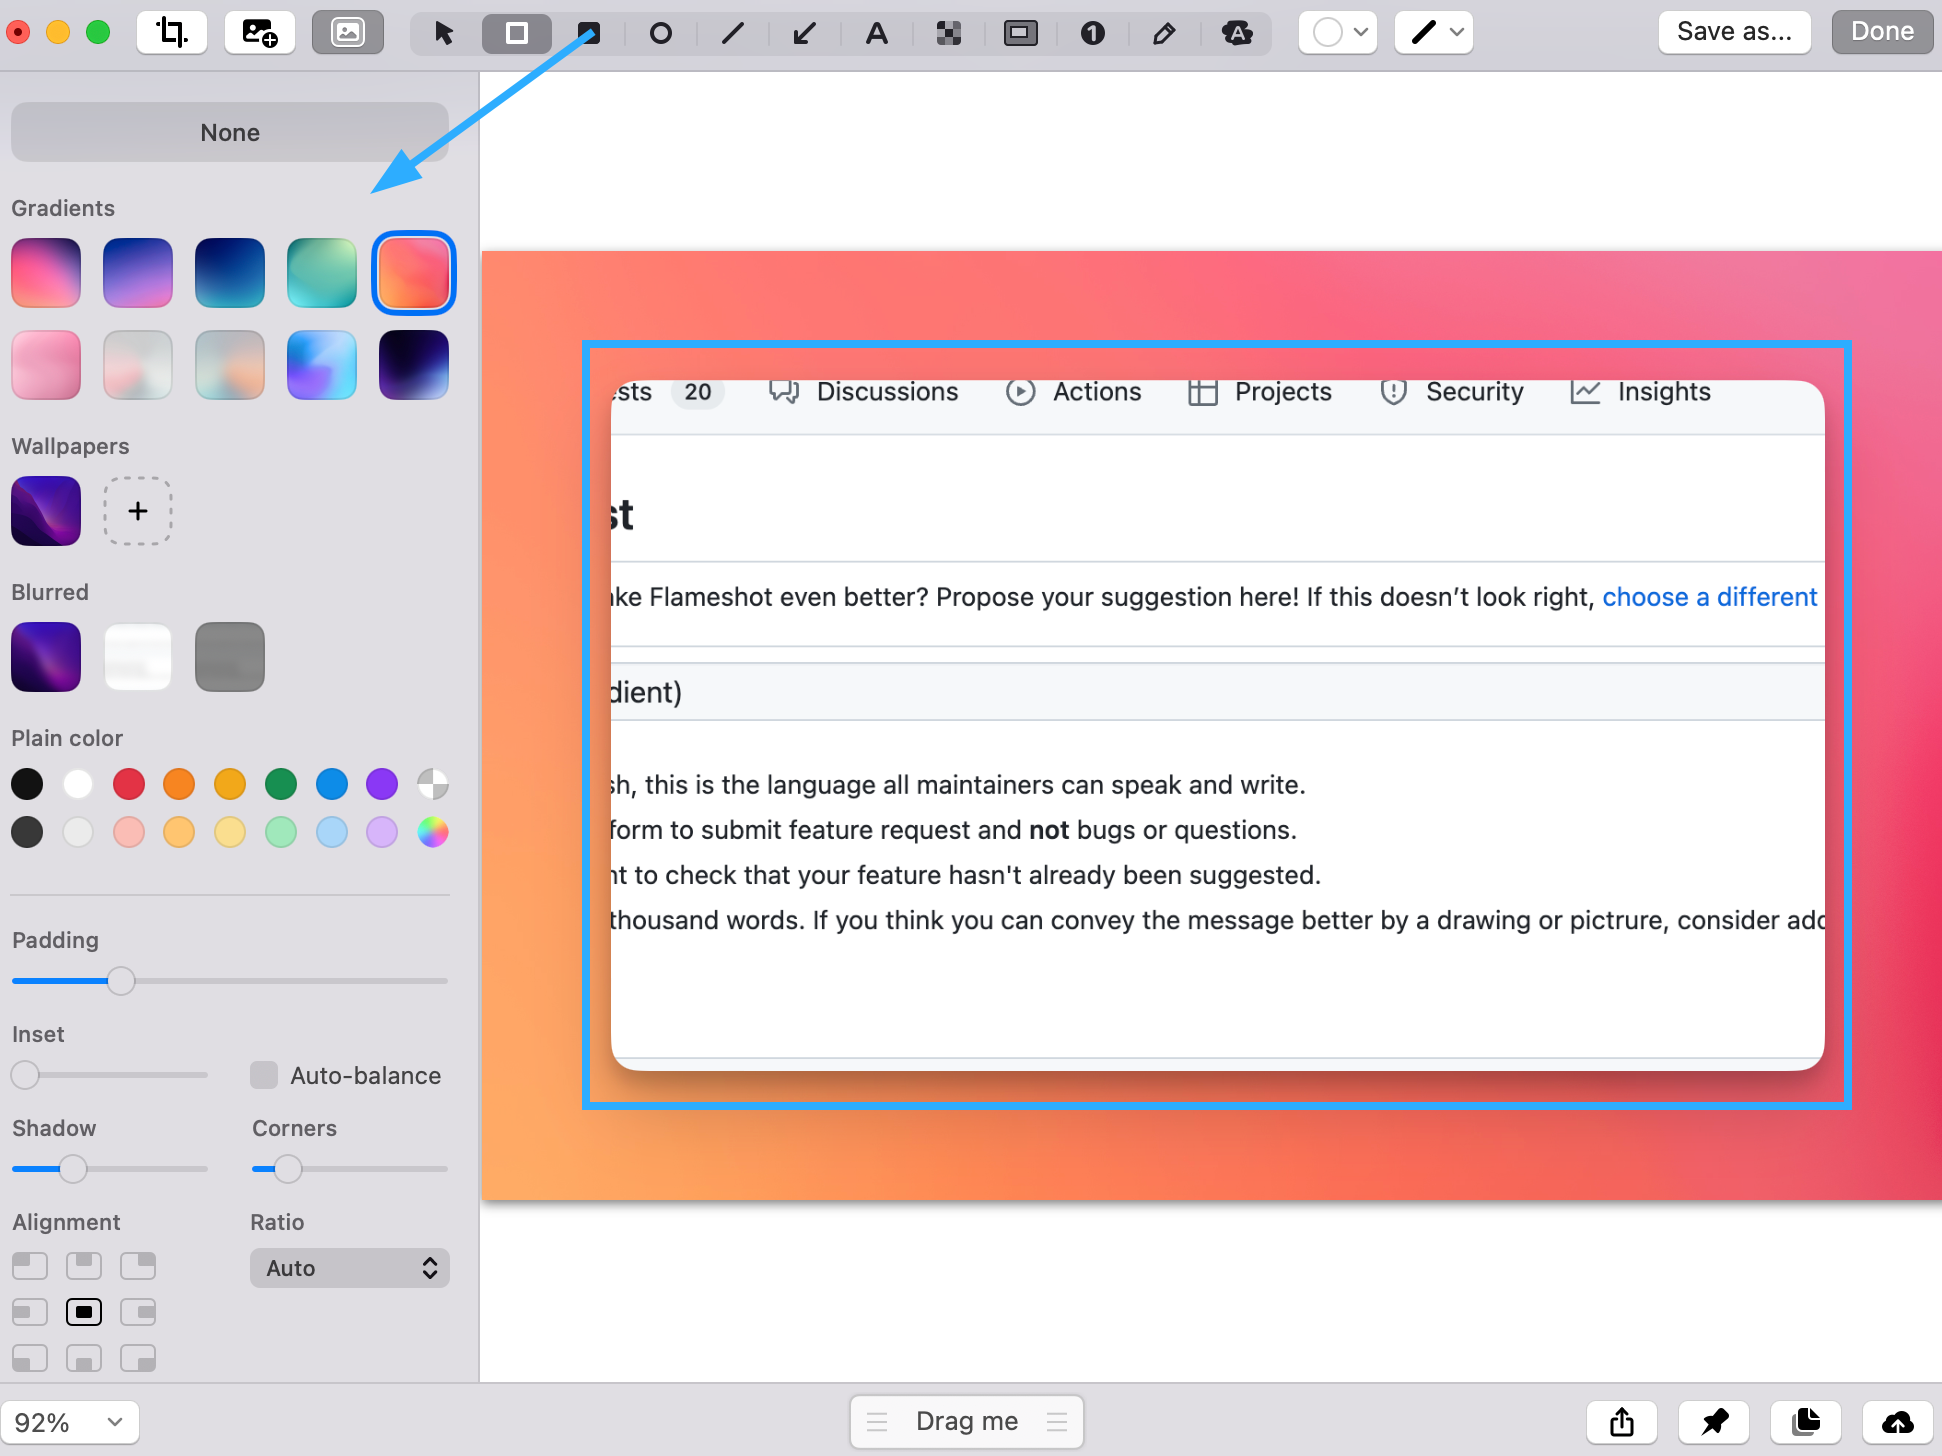
Task: Select the Rectangle annotation tool
Action: [x=516, y=32]
